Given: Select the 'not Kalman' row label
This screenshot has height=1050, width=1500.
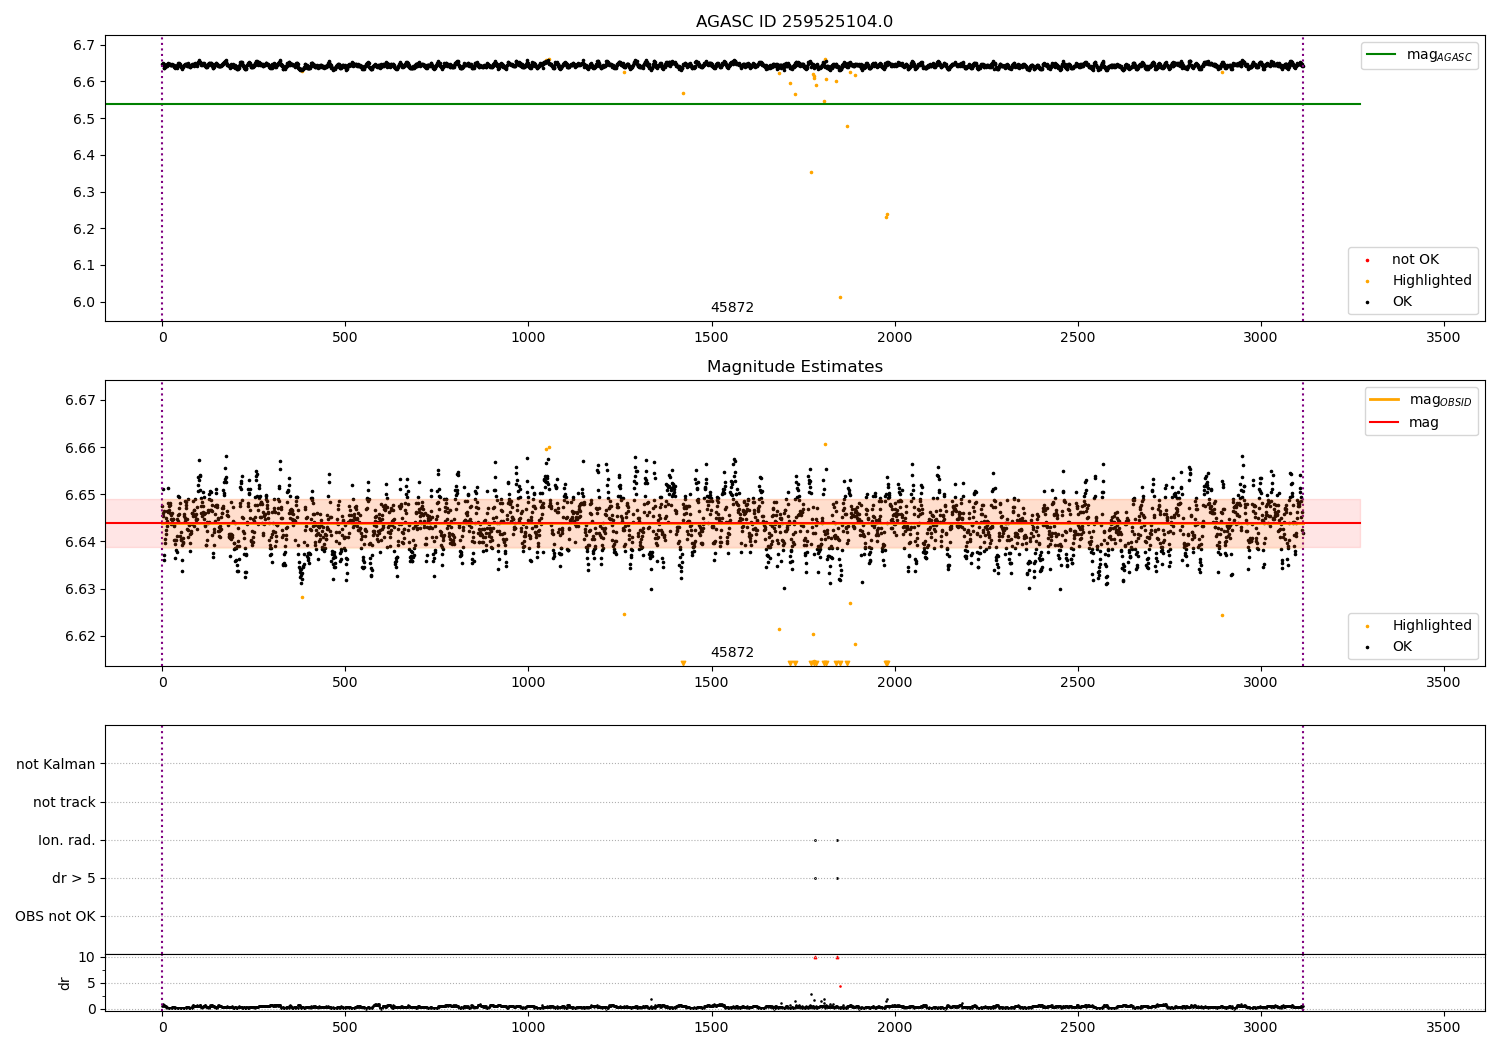Looking at the screenshot, I should click(x=56, y=764).
